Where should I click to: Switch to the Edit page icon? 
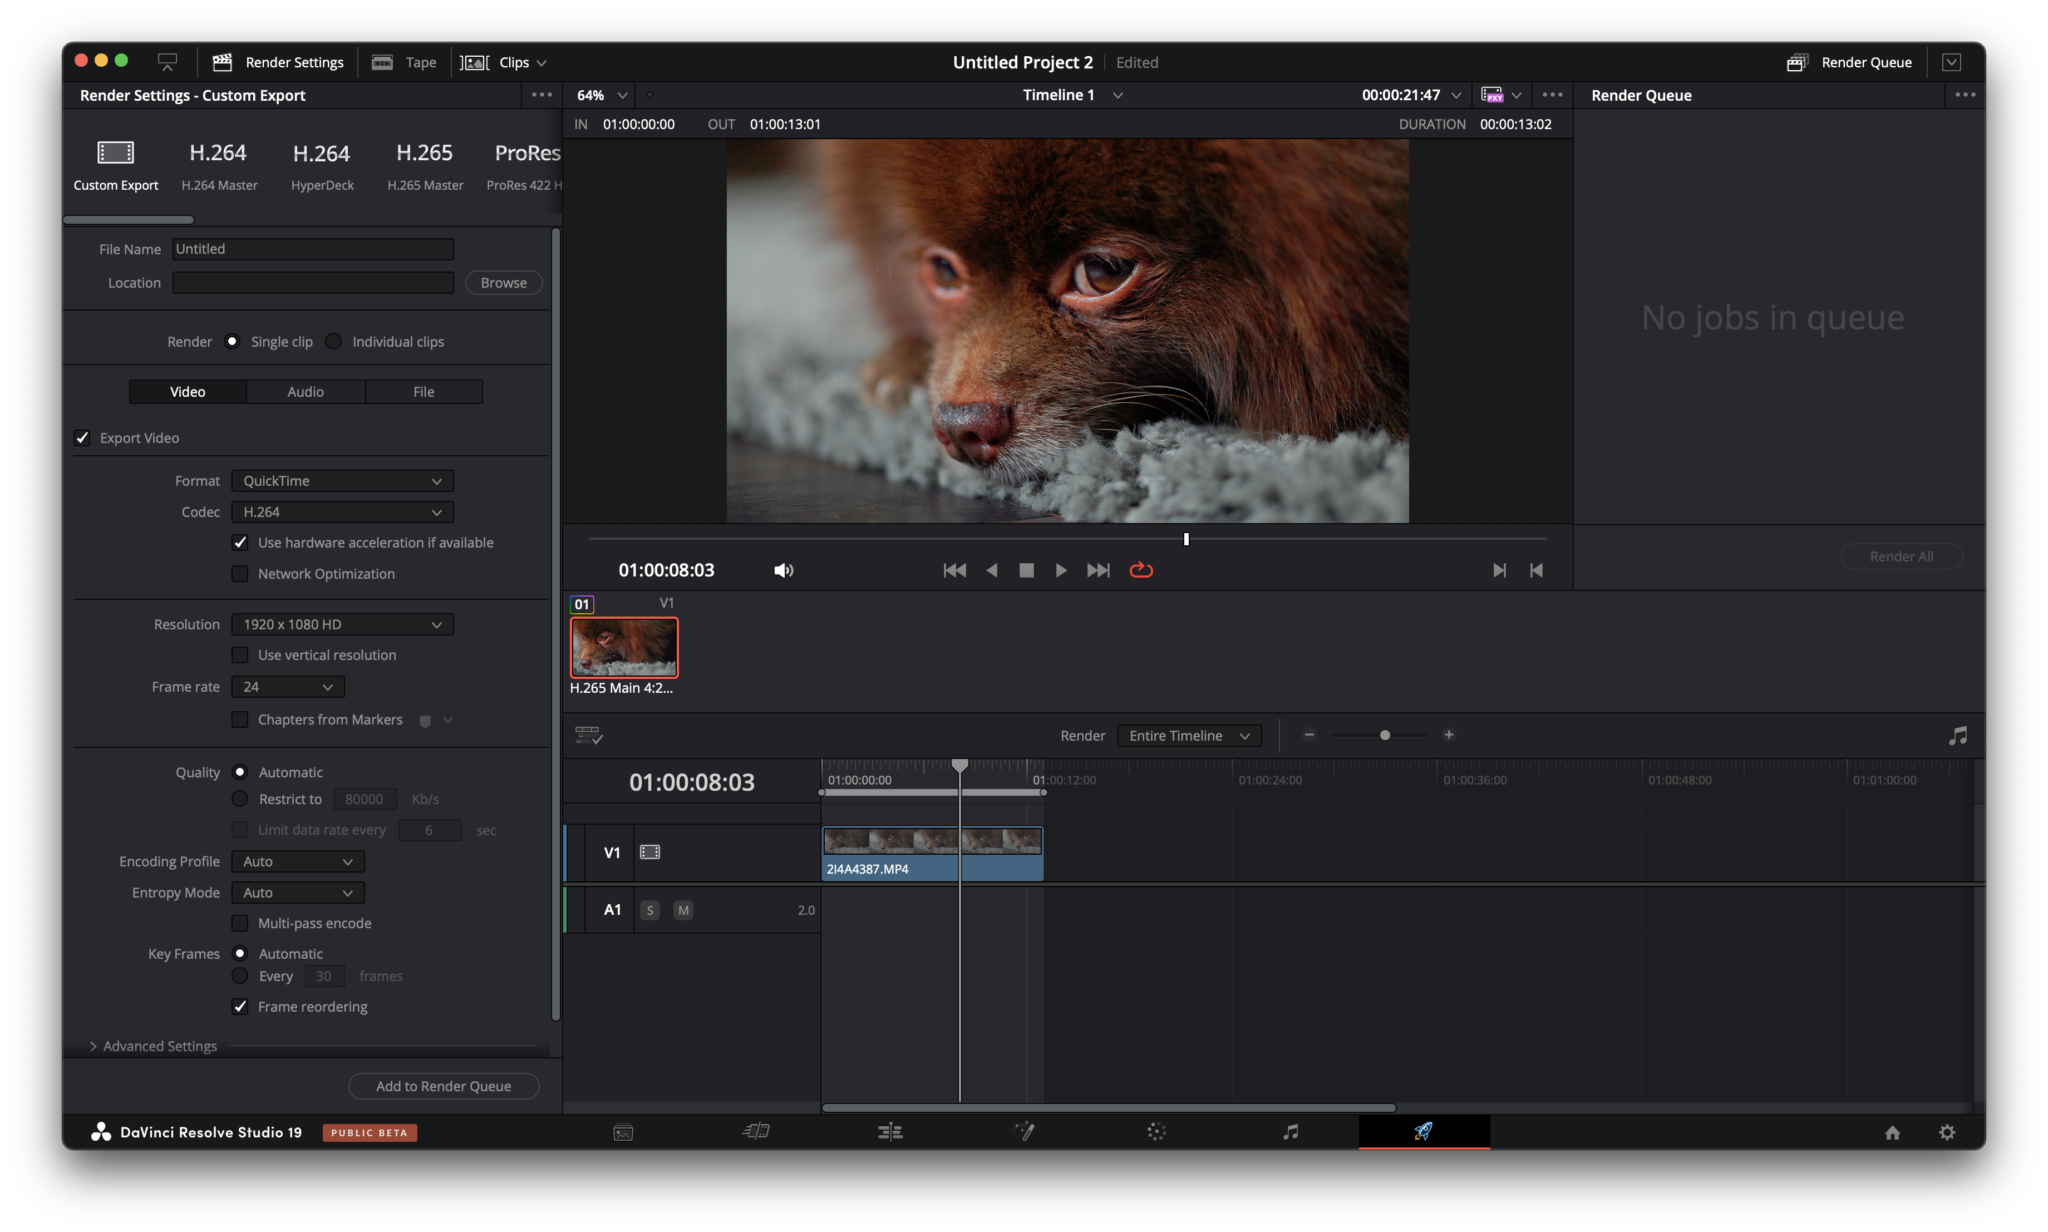pyautogui.click(x=890, y=1131)
